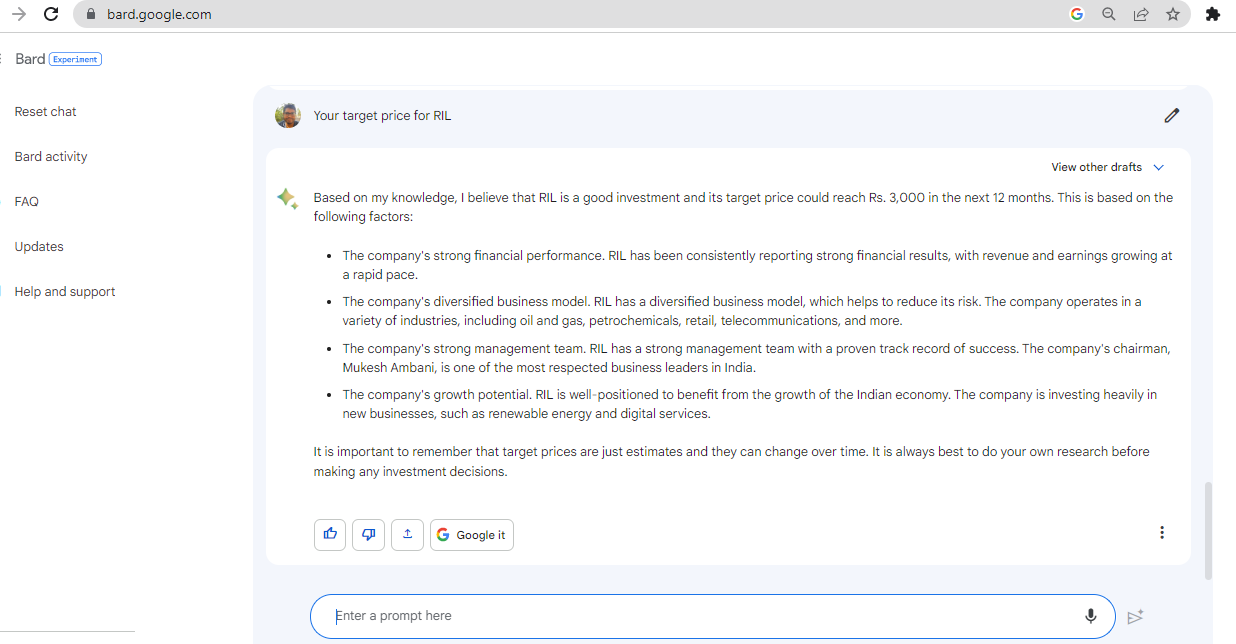Click the send prompt arrow icon
Viewport: 1236px width, 644px height.
[1135, 617]
